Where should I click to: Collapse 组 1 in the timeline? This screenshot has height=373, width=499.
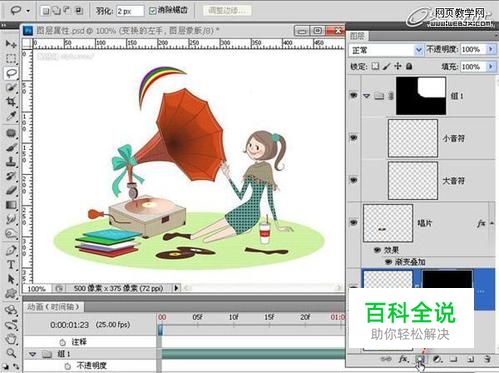point(32,354)
